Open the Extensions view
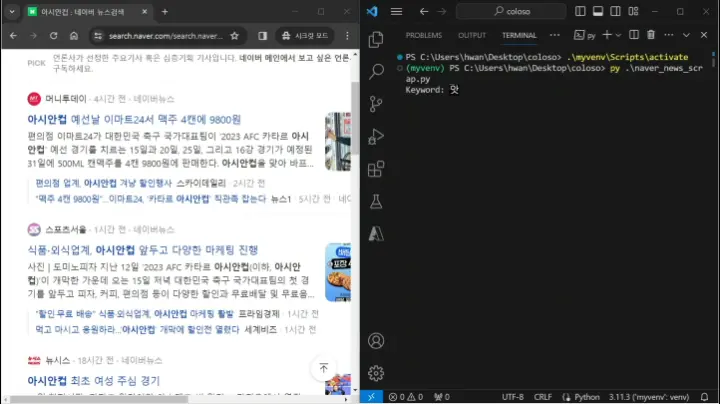 pos(376,169)
